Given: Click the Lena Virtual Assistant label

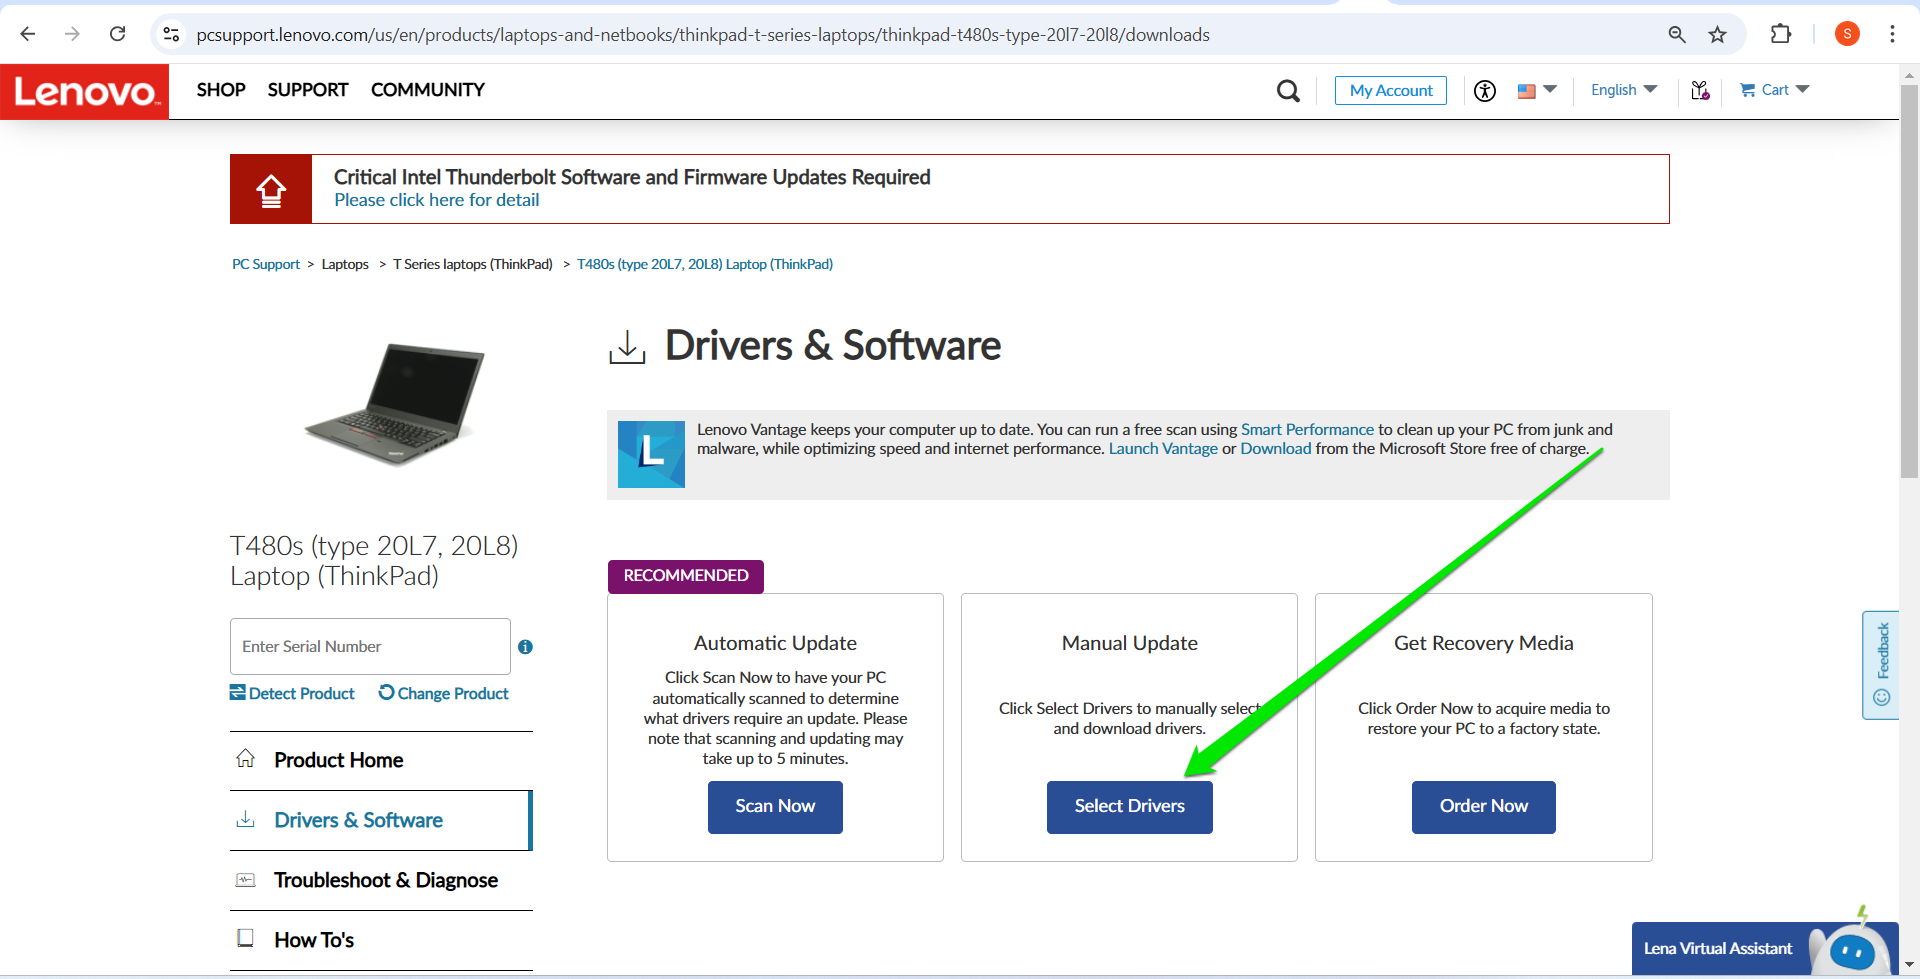Looking at the screenshot, I should tap(1718, 948).
